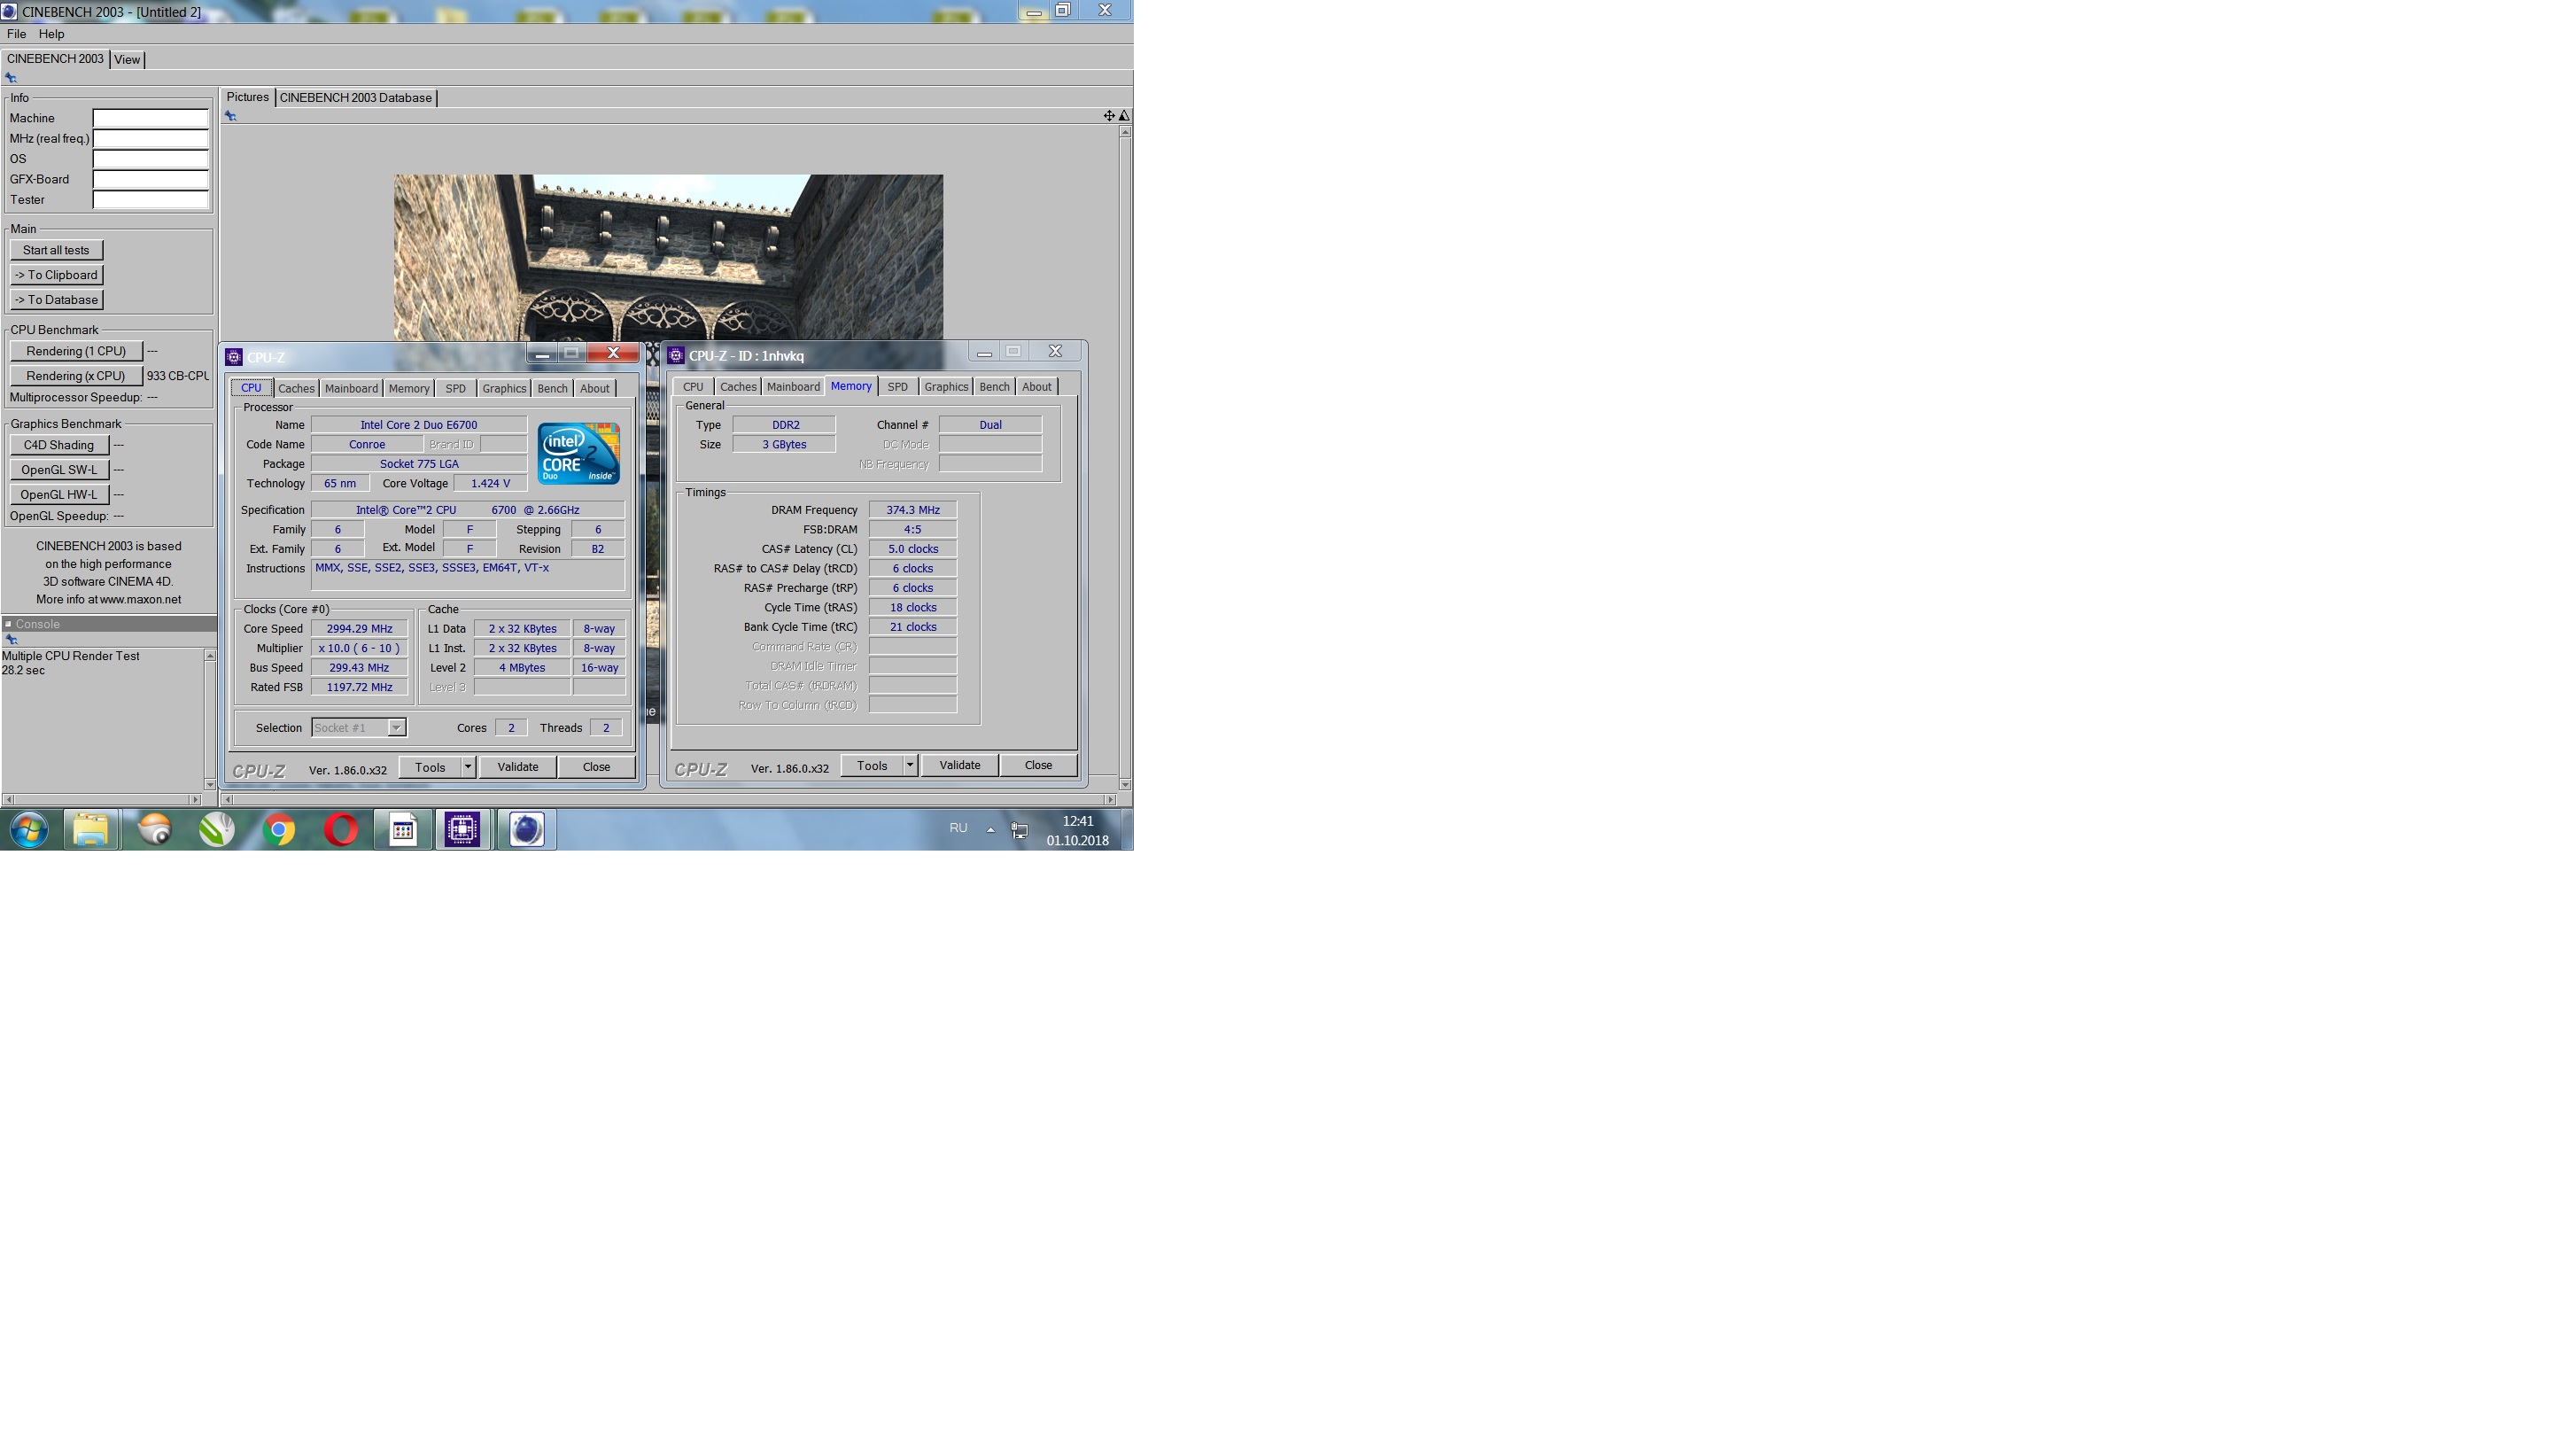Image resolution: width=2576 pixels, height=1446 pixels.
Task: Click move-arrows icon in picture panel
Action: (x=1109, y=116)
